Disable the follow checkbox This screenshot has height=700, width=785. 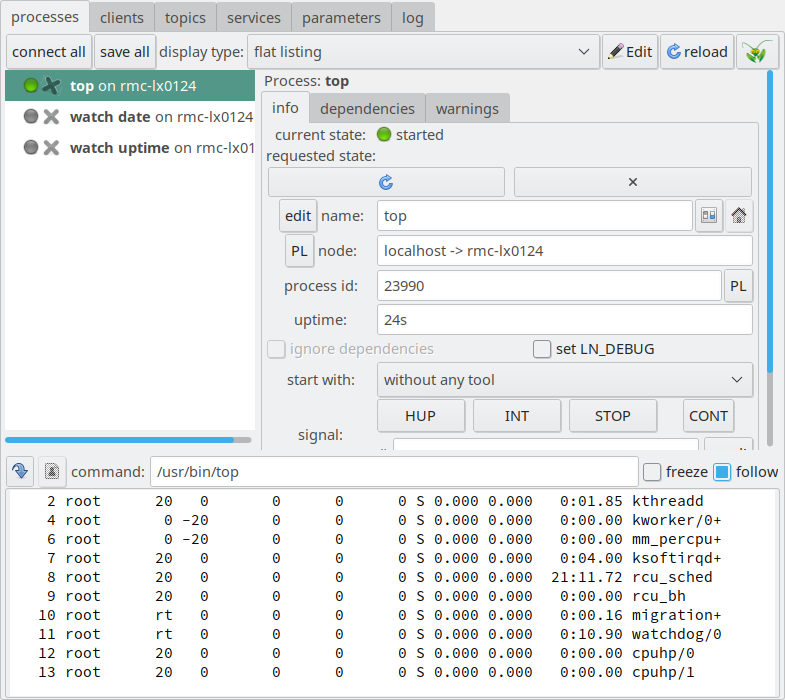coord(722,472)
